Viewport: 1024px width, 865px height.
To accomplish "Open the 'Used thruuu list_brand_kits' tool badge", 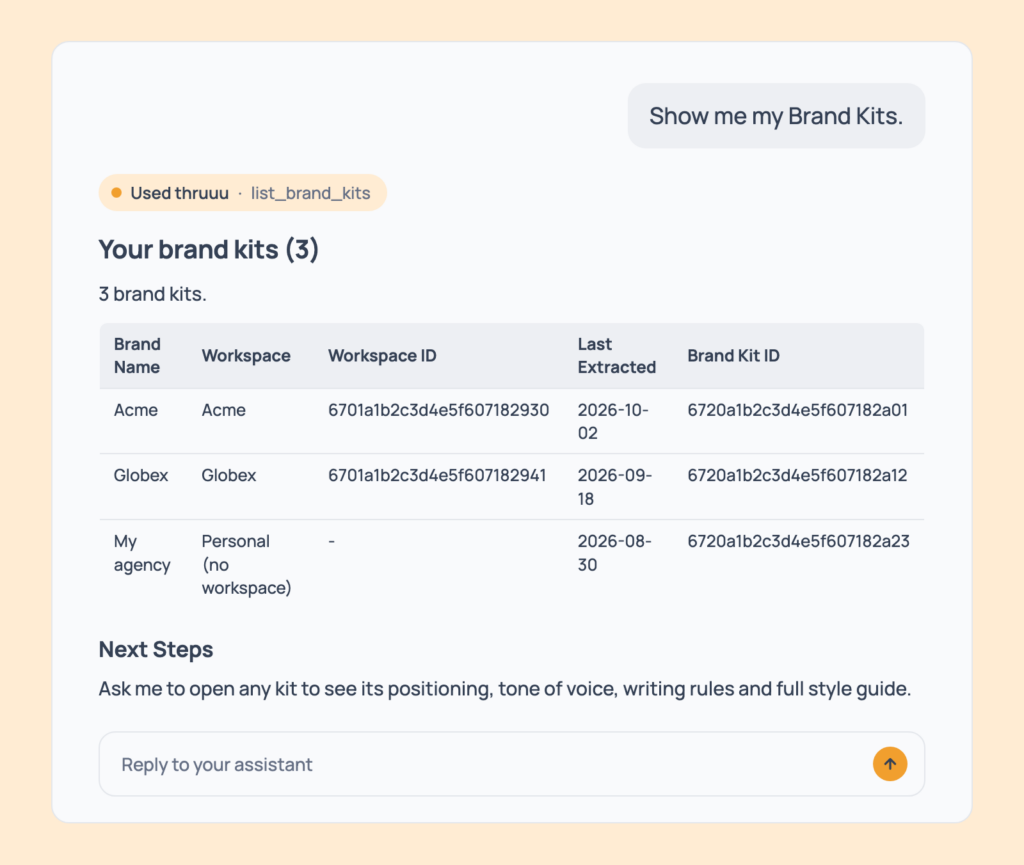I will (x=243, y=193).
